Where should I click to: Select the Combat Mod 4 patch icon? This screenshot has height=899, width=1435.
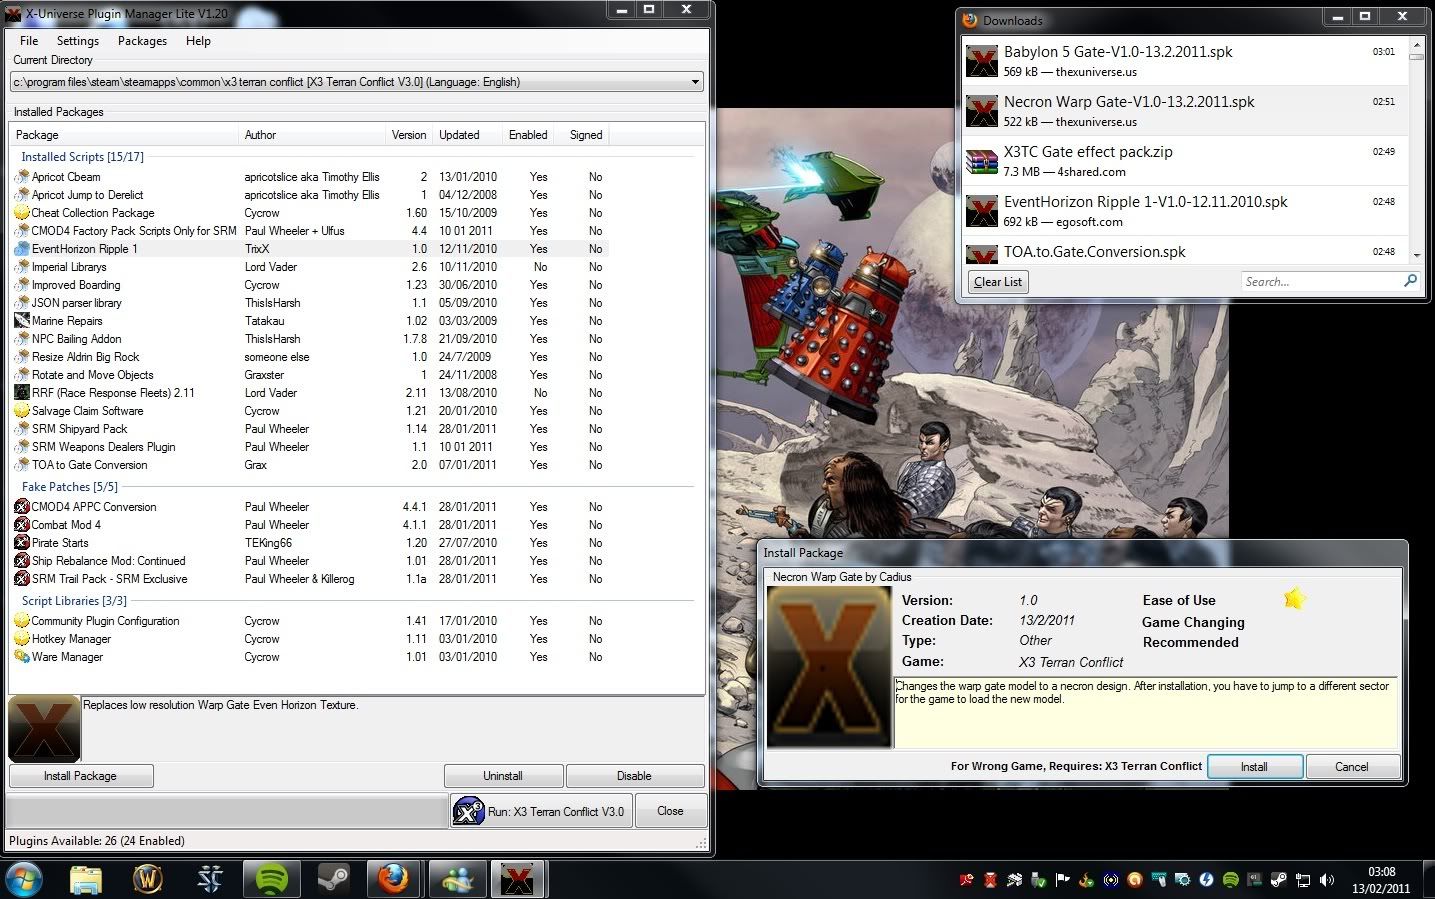21,525
